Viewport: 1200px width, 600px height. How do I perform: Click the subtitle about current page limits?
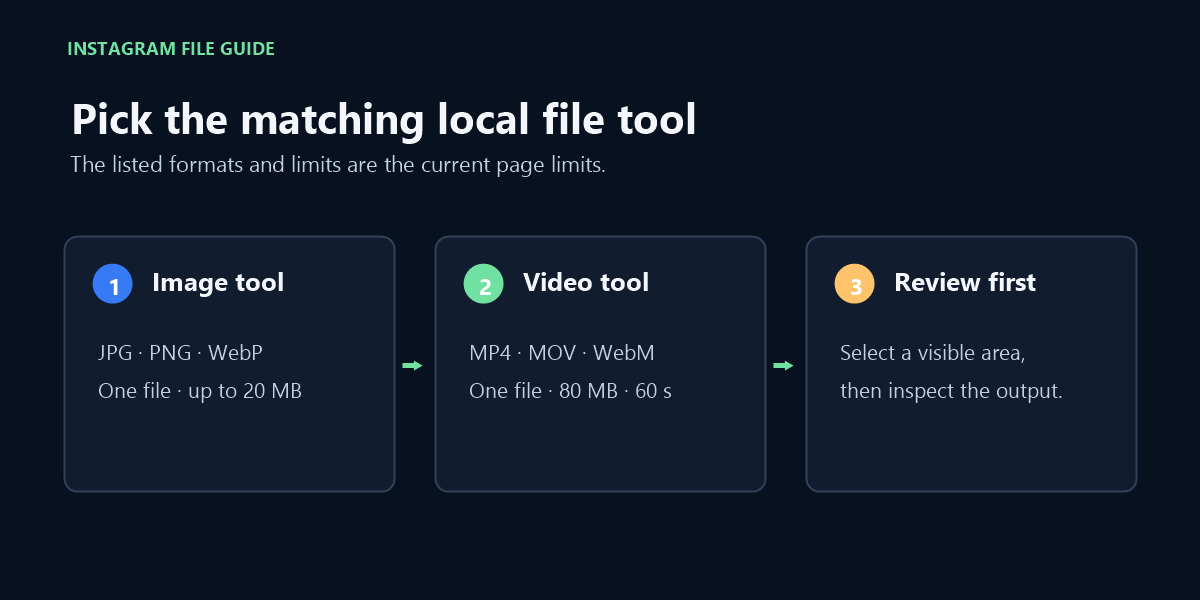(x=338, y=165)
